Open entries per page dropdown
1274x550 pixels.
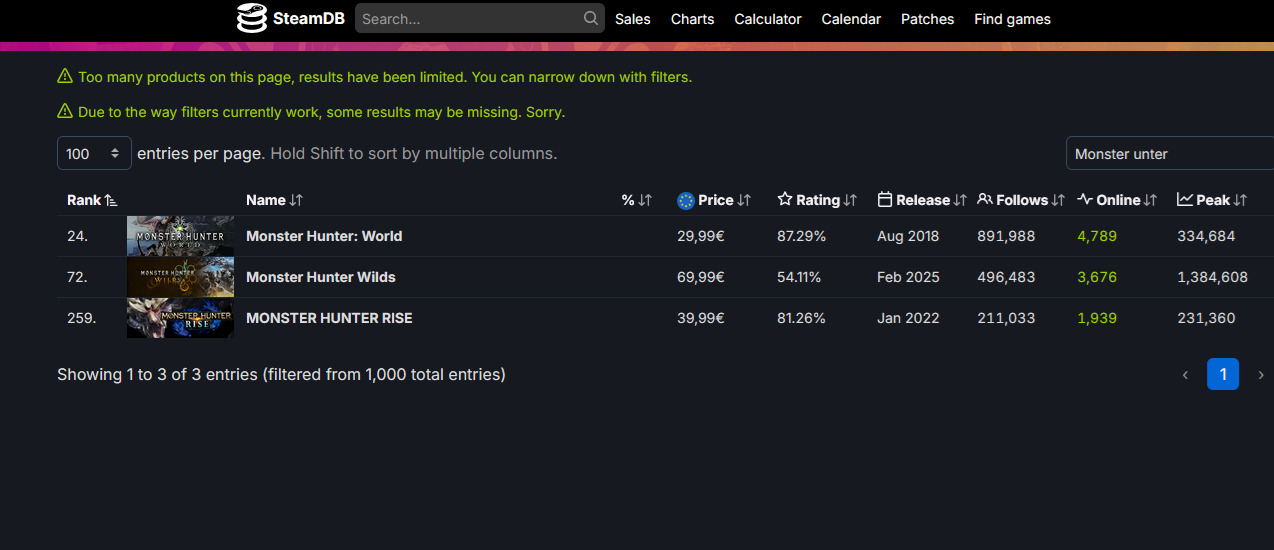point(94,154)
